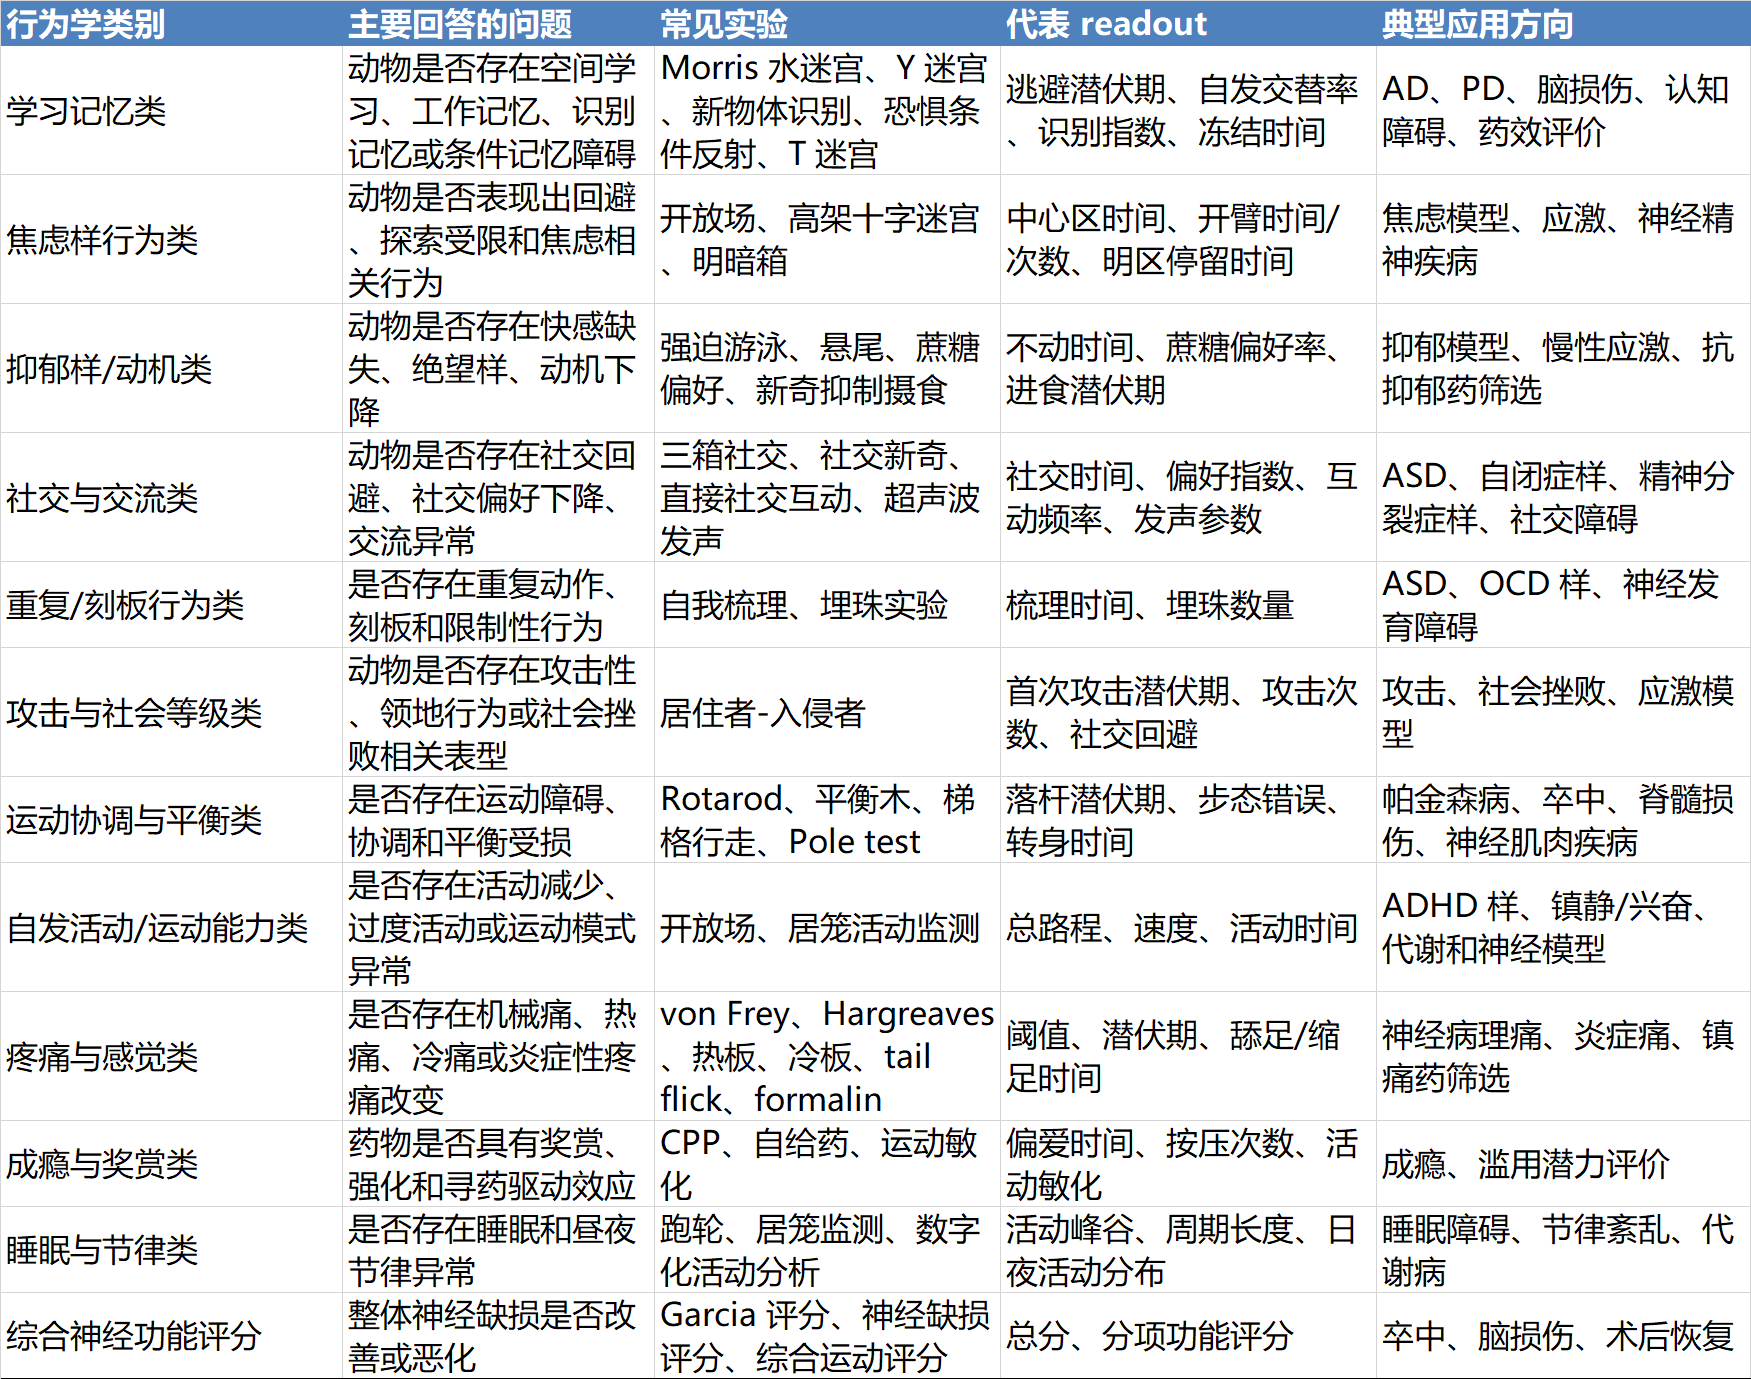This screenshot has width=1751, height=1379.
Task: Select the 居住者-入侵者 experiment cell
Action: coord(762,713)
